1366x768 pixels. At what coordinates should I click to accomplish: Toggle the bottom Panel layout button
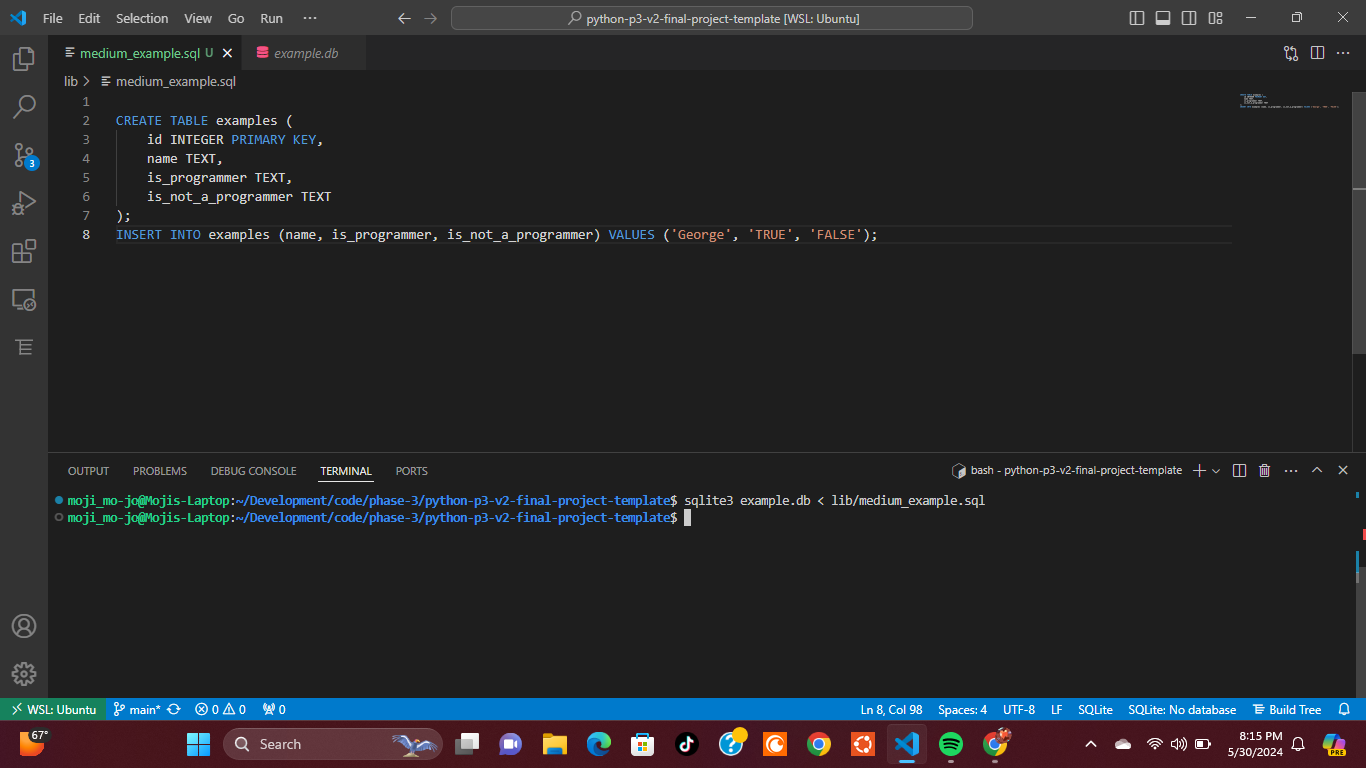tap(1163, 18)
